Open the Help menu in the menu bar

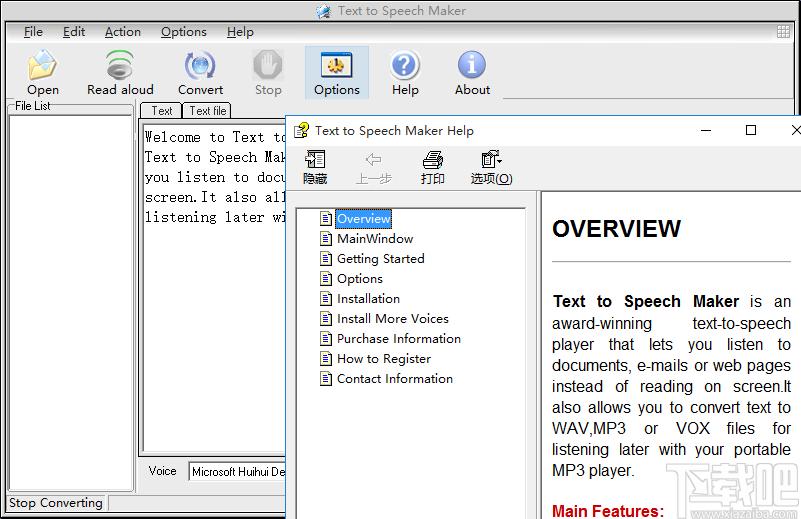[x=240, y=32]
